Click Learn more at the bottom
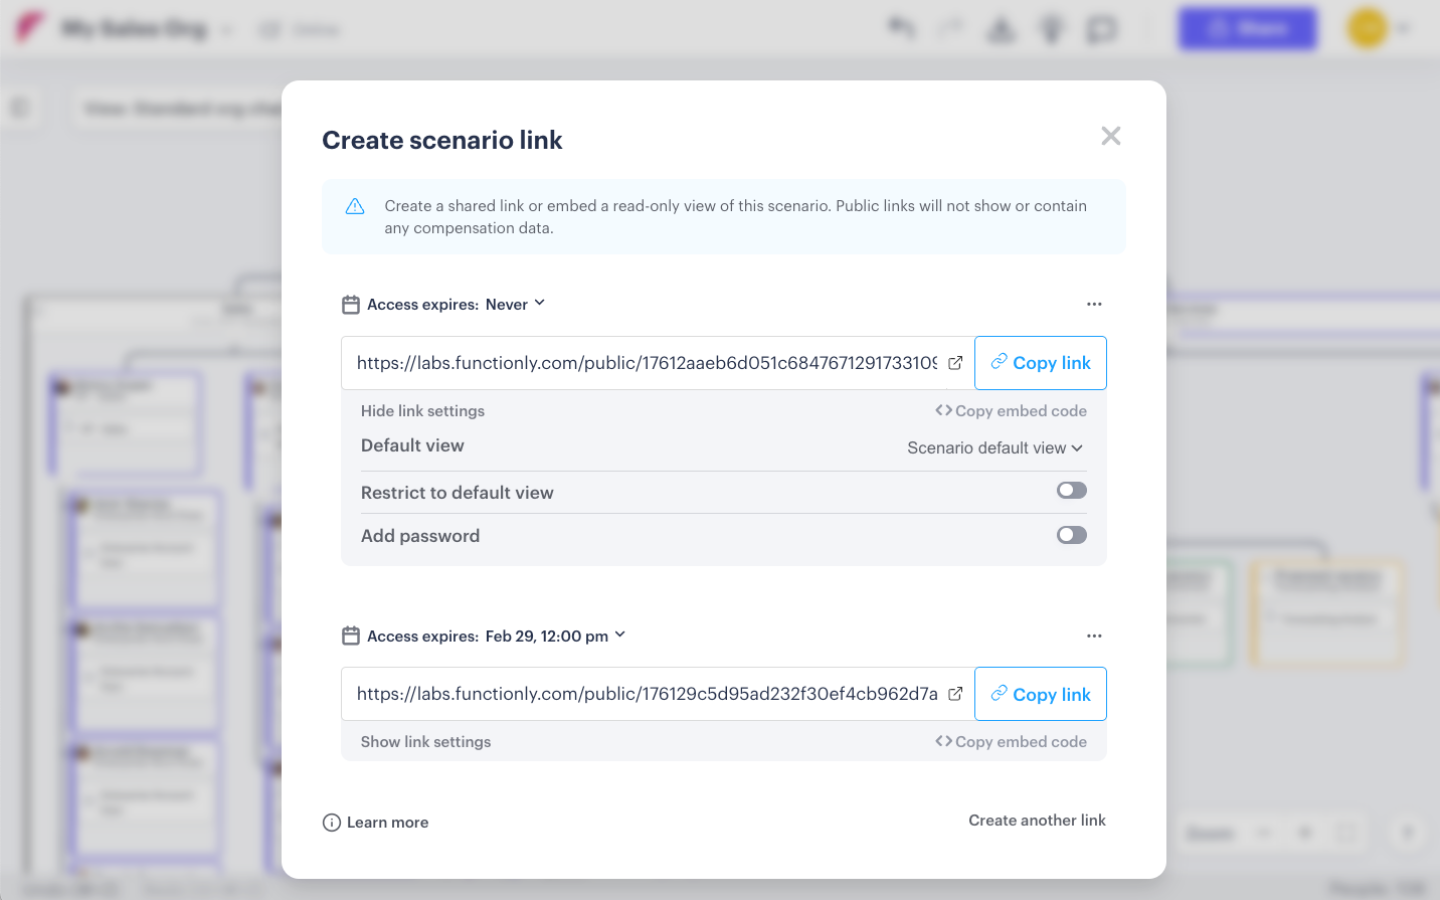The height and width of the screenshot is (900, 1440). pos(387,822)
